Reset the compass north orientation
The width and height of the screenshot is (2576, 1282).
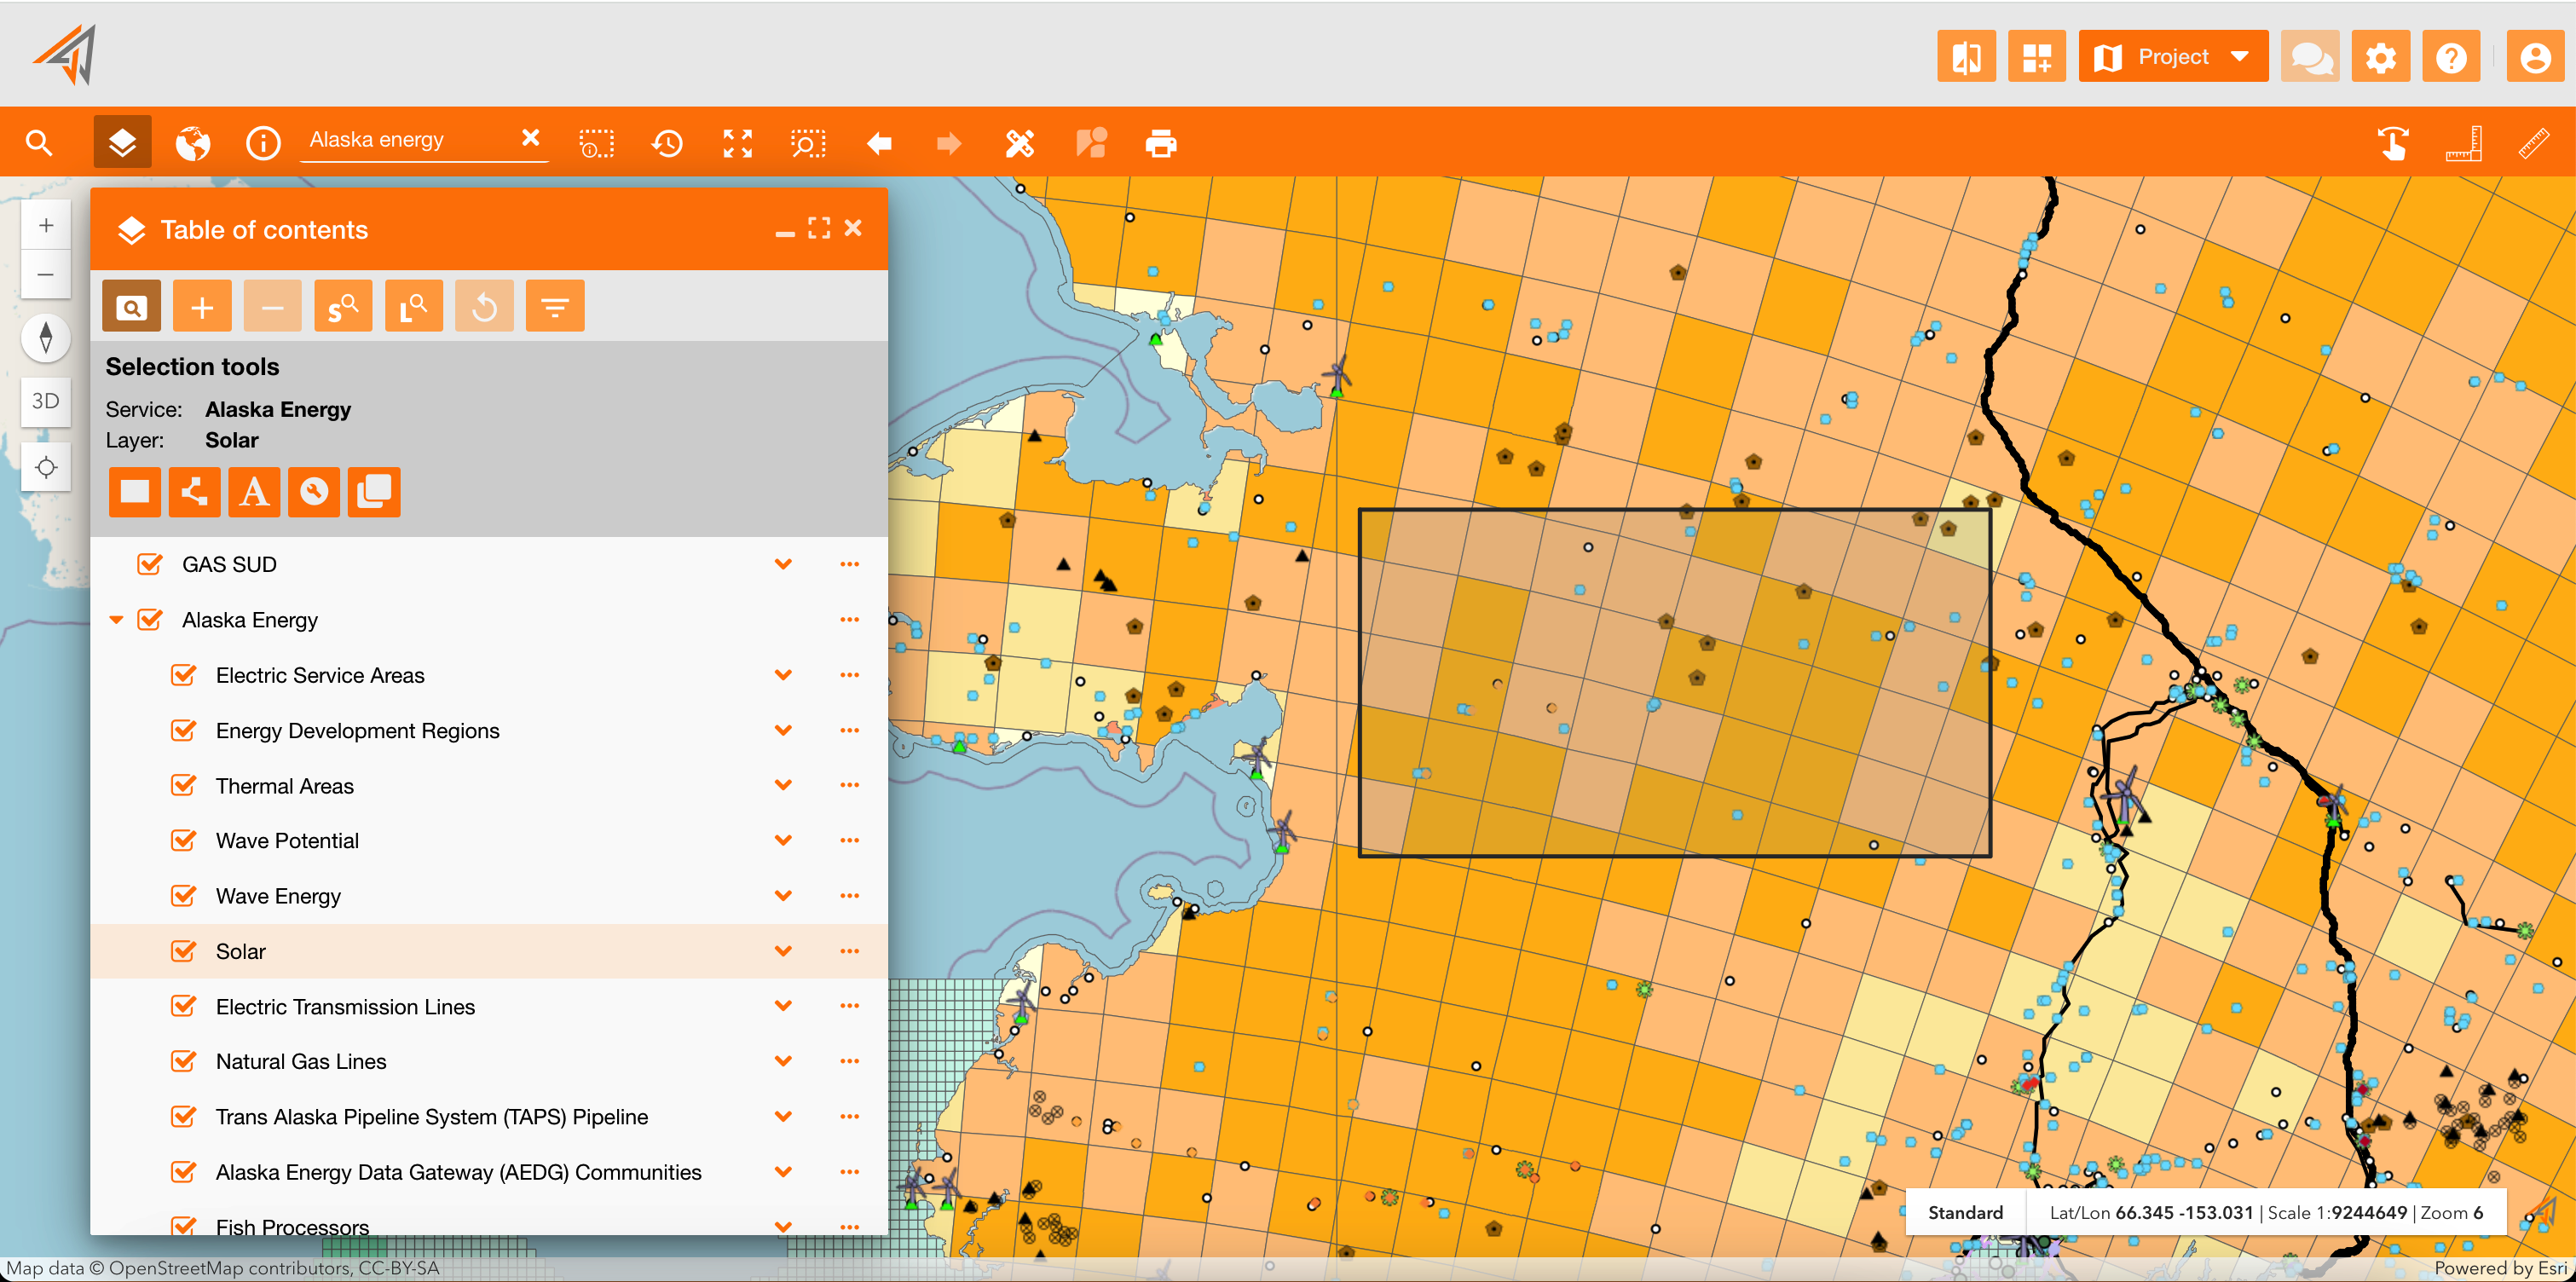pos(46,337)
